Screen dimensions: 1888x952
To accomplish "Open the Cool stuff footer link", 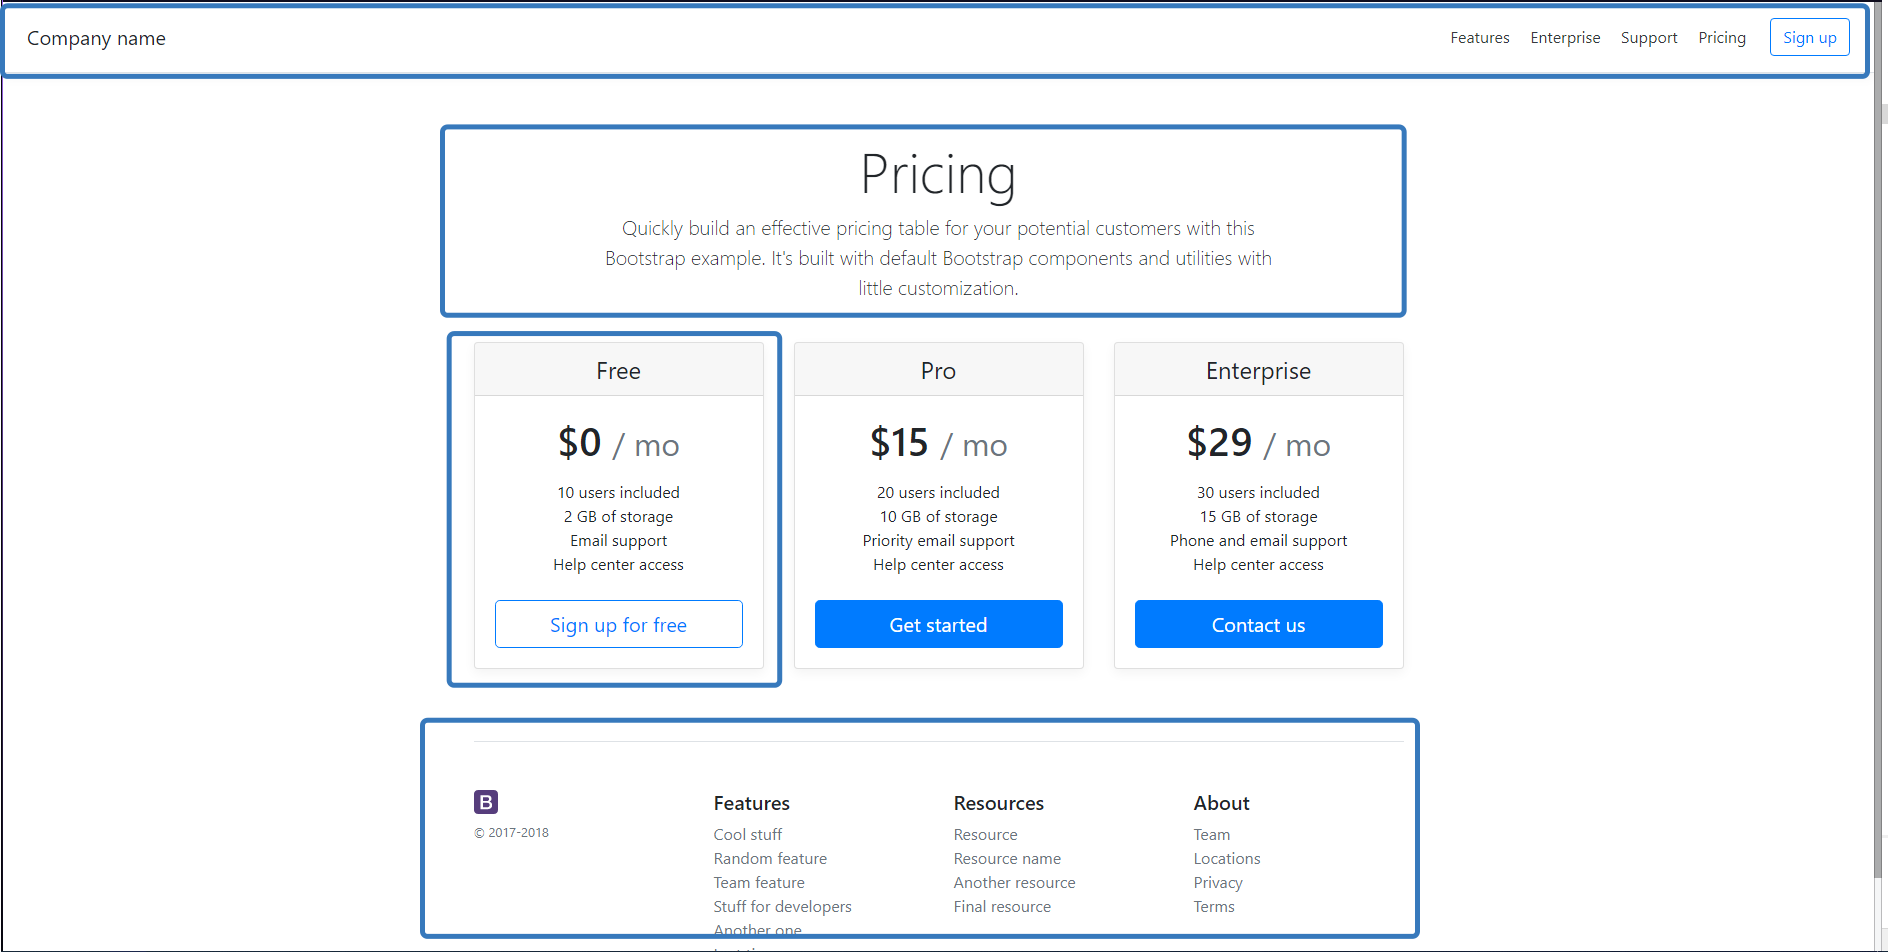I will (x=747, y=834).
